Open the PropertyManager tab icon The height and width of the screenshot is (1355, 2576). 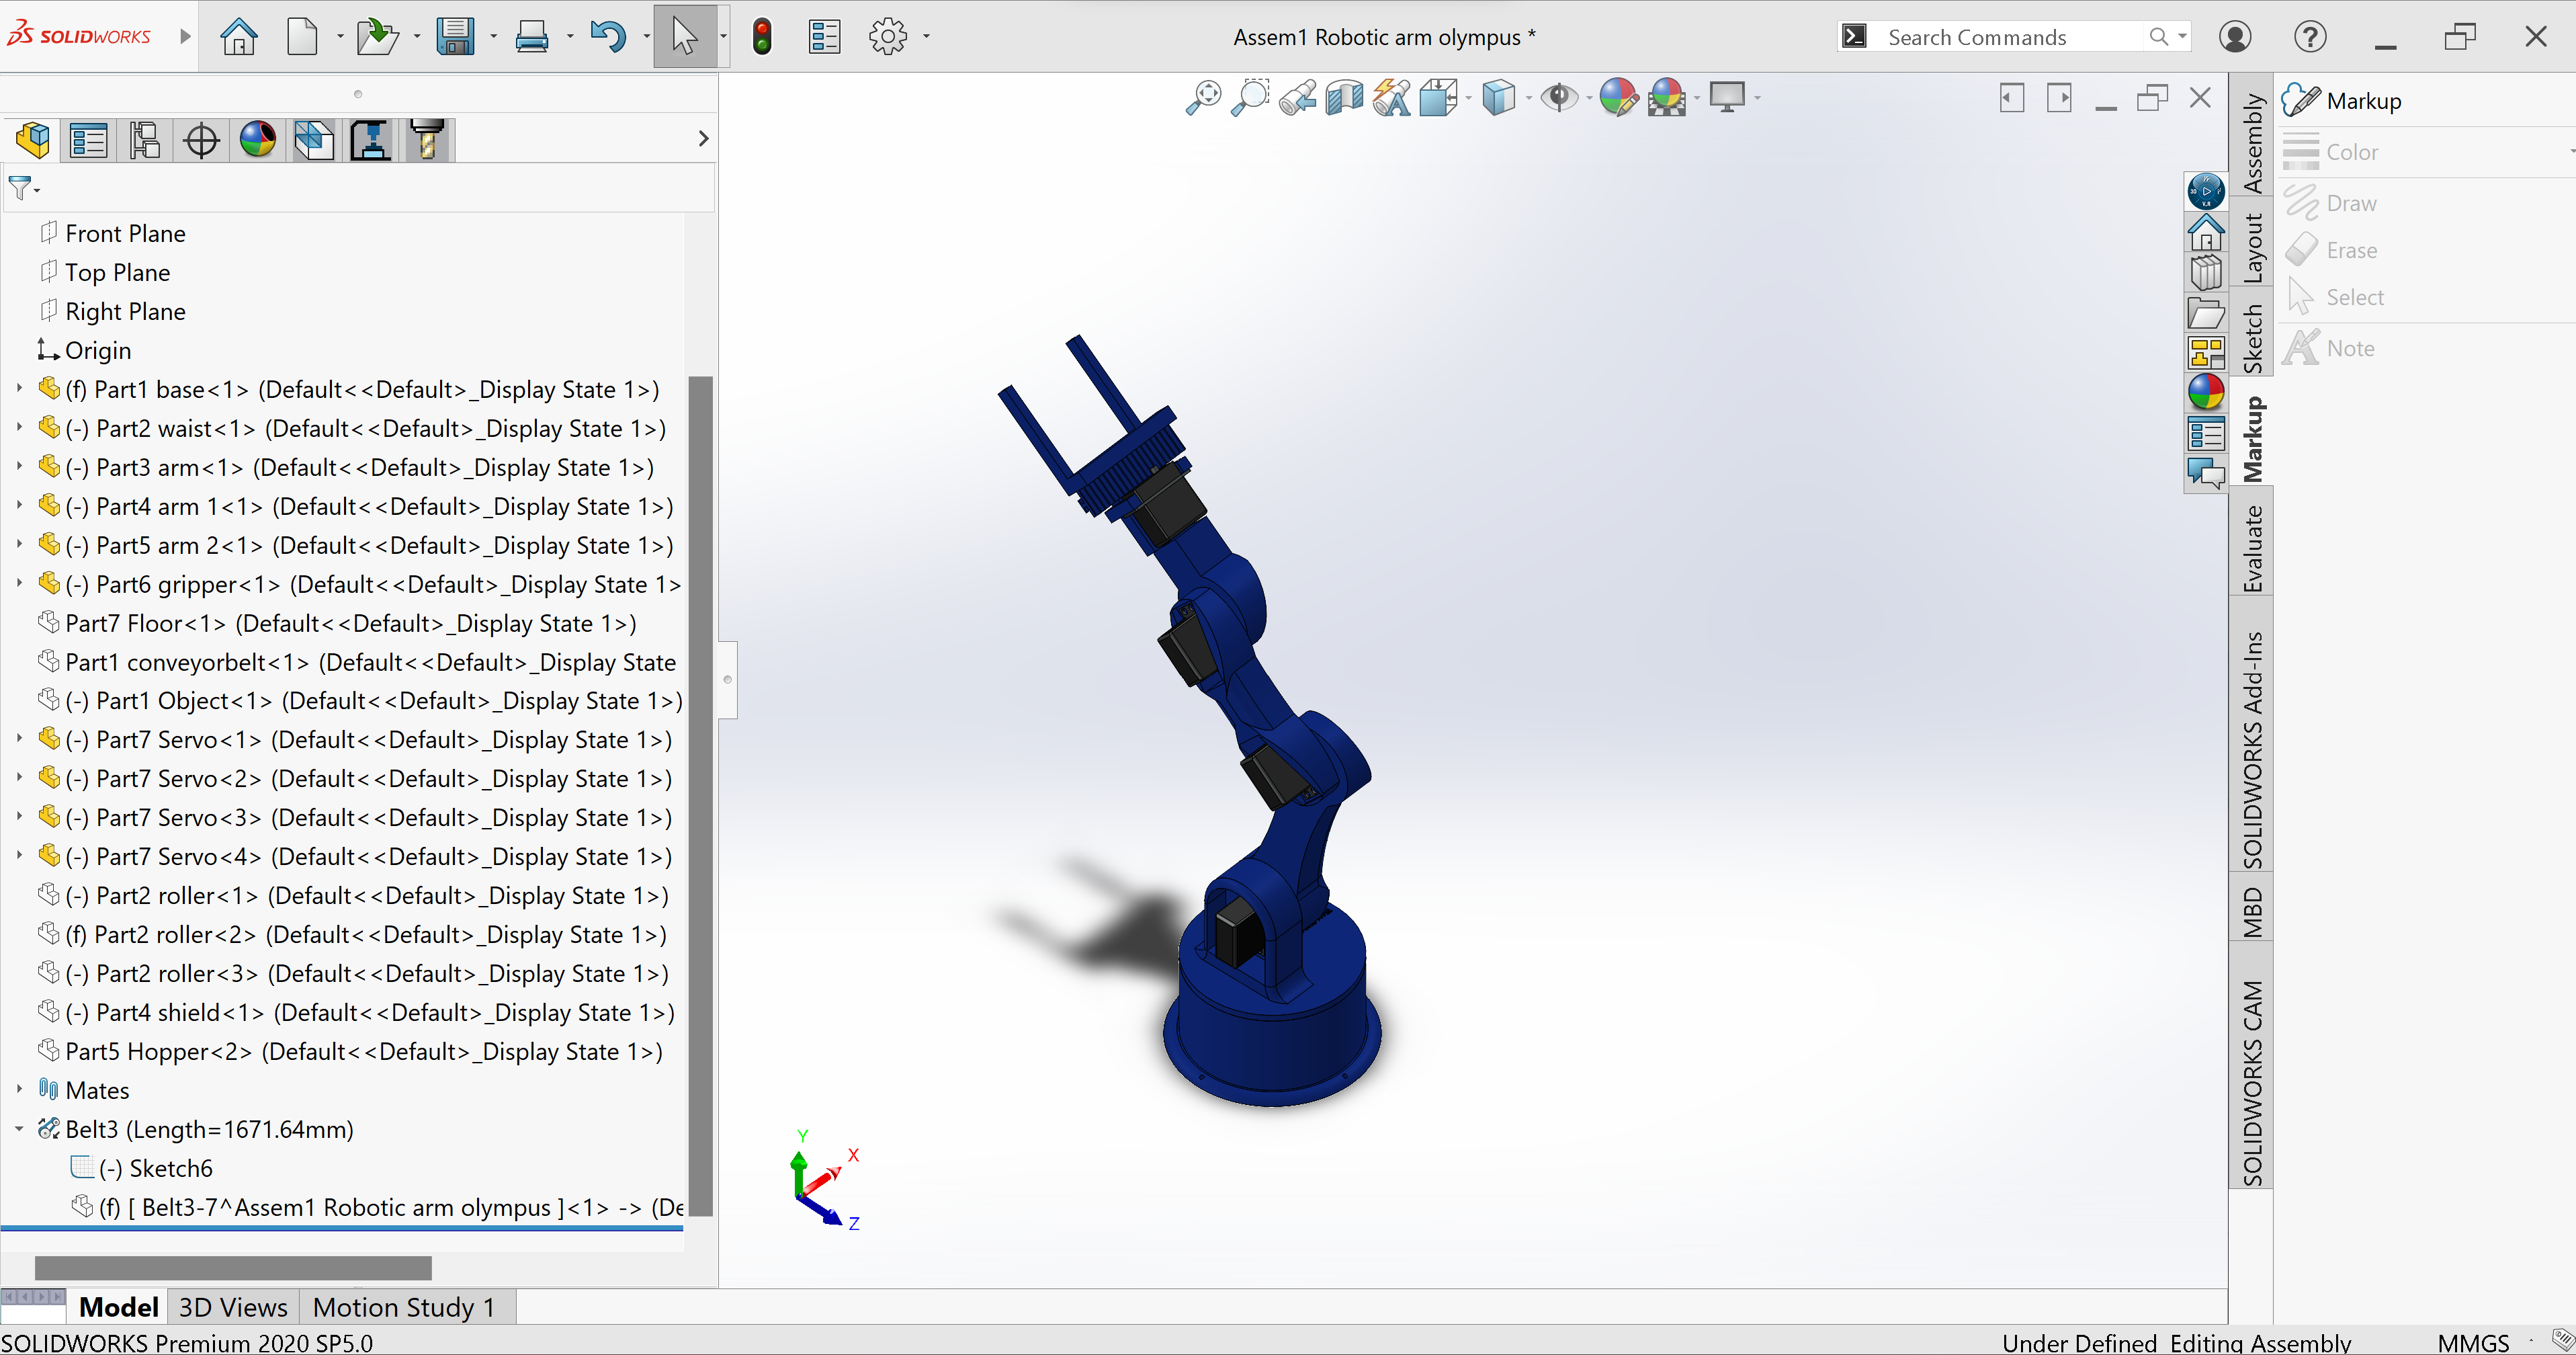89,140
